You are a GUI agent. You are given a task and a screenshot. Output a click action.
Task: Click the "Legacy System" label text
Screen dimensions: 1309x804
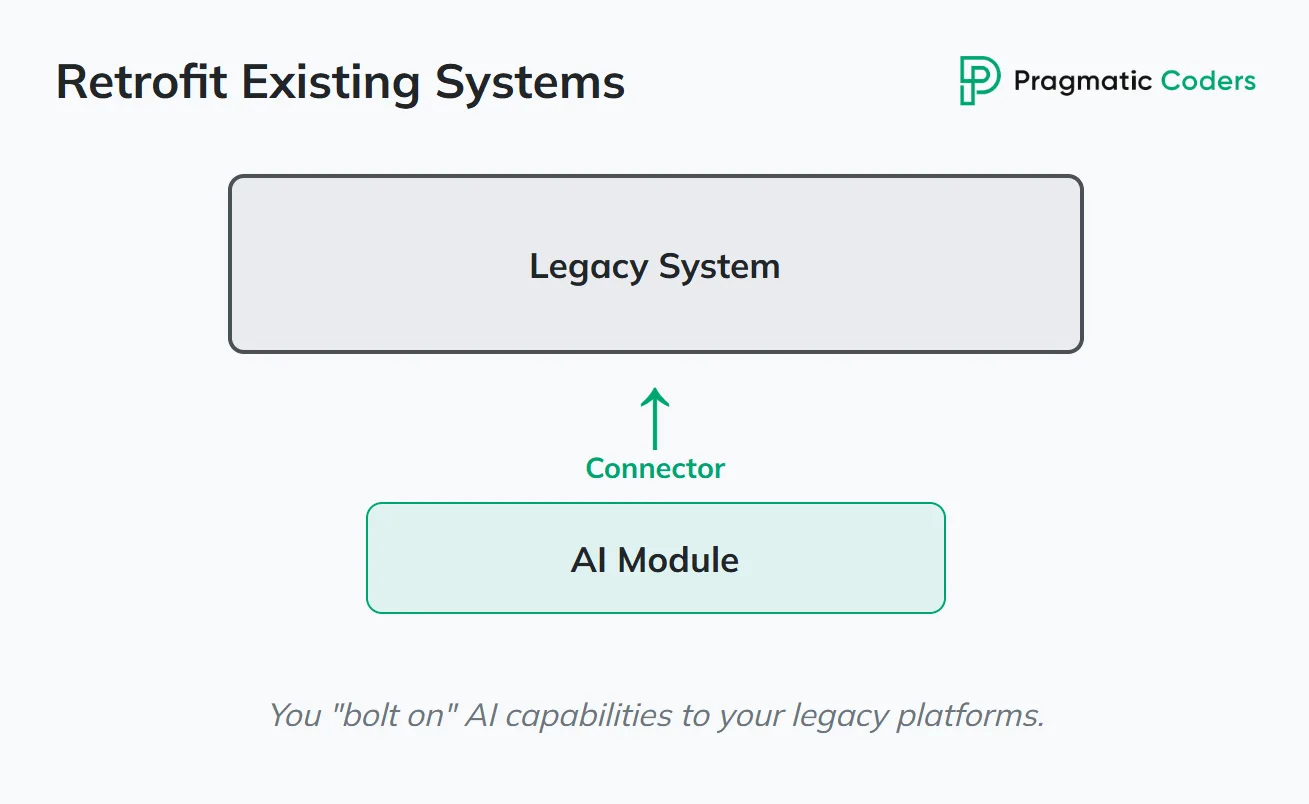(655, 266)
